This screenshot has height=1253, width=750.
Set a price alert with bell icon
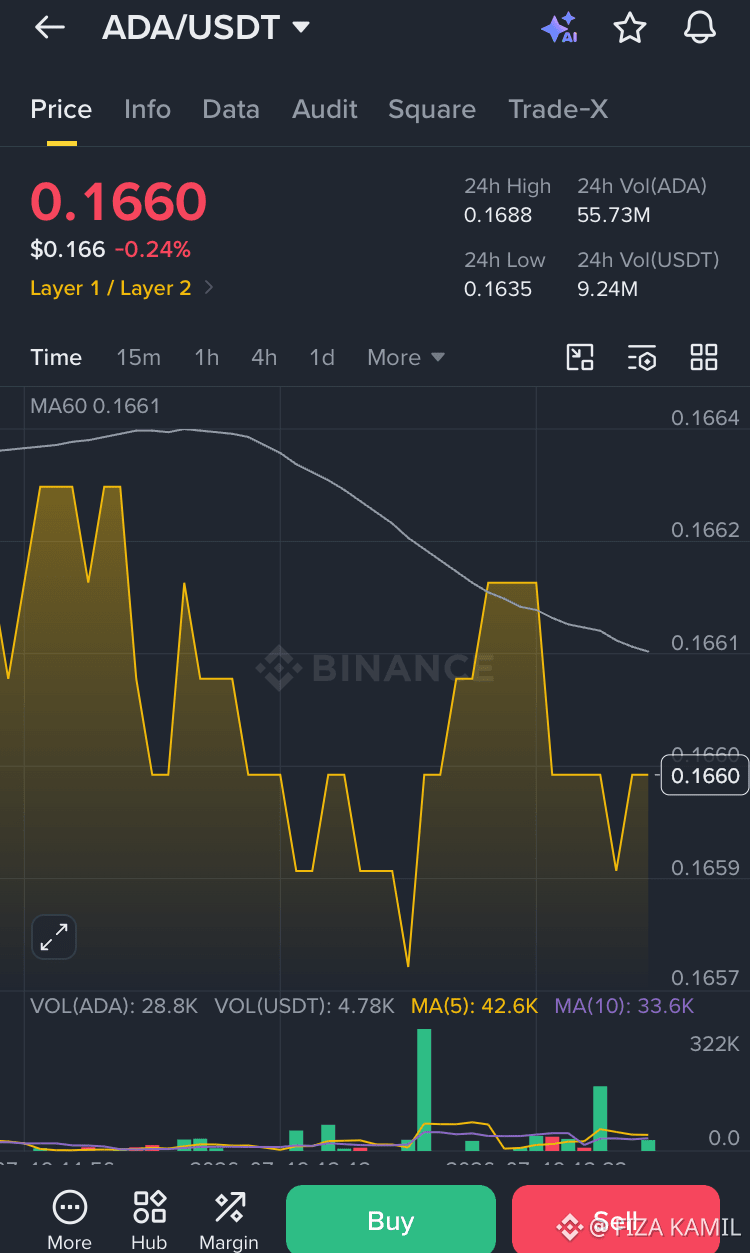point(700,28)
